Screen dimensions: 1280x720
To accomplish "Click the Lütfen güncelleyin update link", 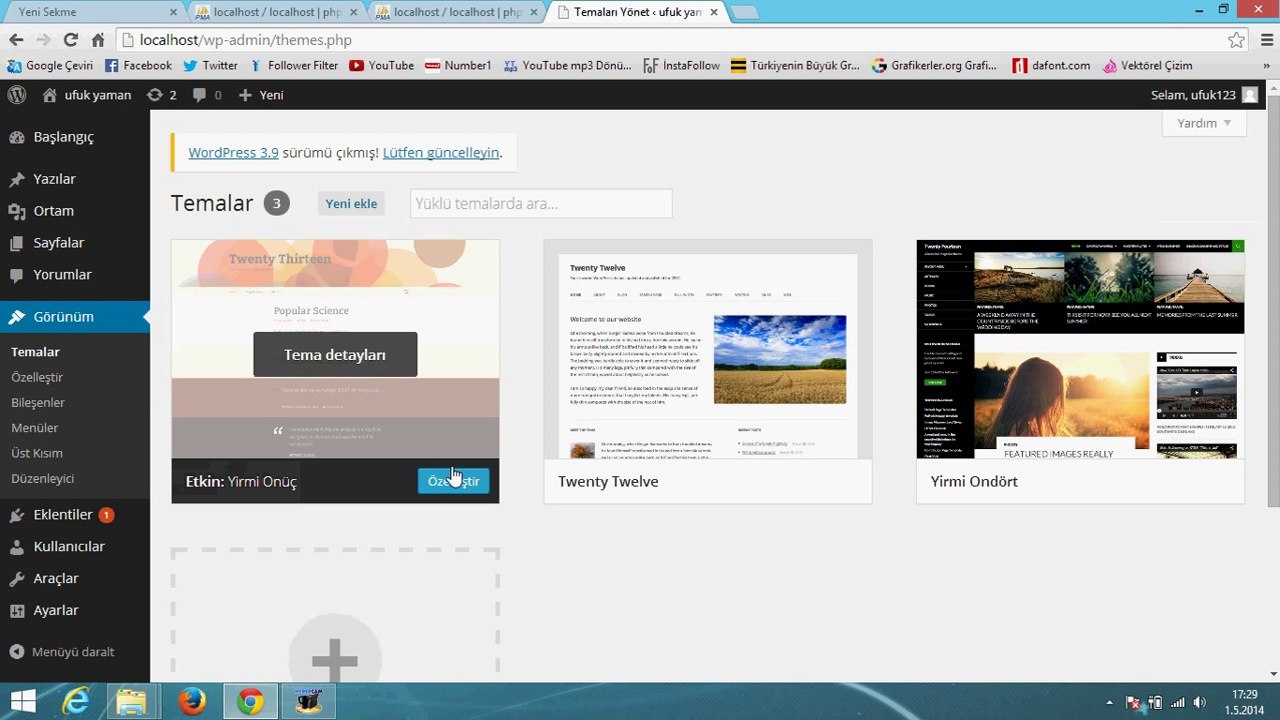I will [441, 153].
